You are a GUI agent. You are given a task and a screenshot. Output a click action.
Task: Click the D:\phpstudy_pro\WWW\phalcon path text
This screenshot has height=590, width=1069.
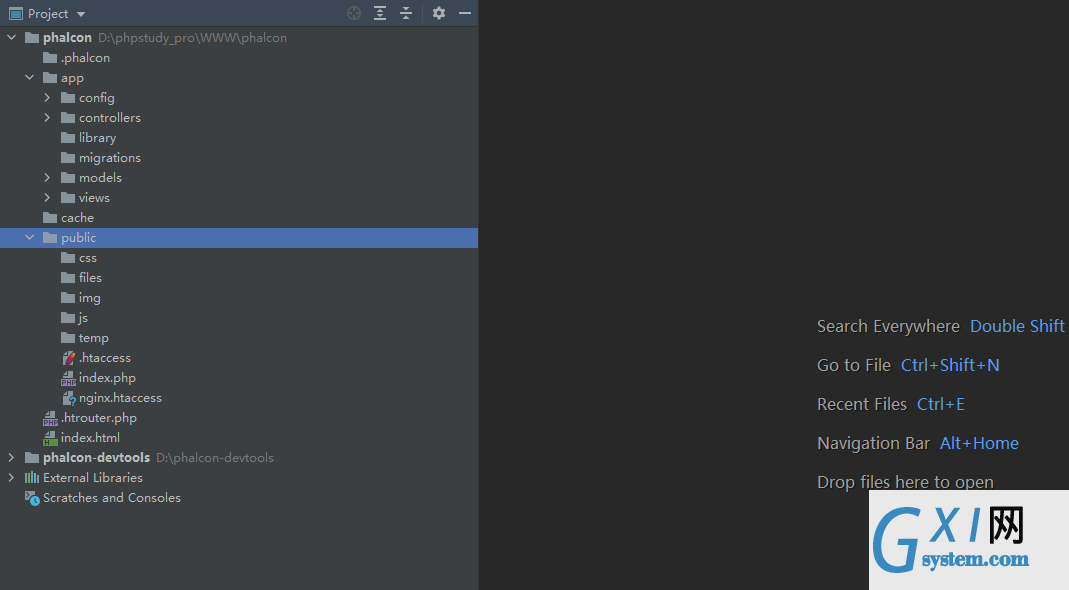192,38
